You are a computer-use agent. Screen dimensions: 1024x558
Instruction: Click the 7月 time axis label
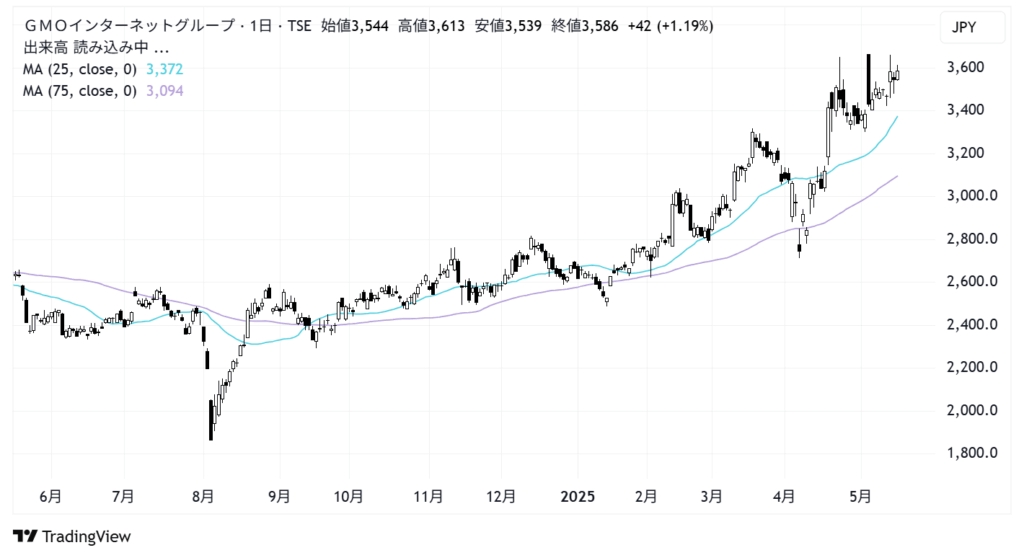pos(123,497)
